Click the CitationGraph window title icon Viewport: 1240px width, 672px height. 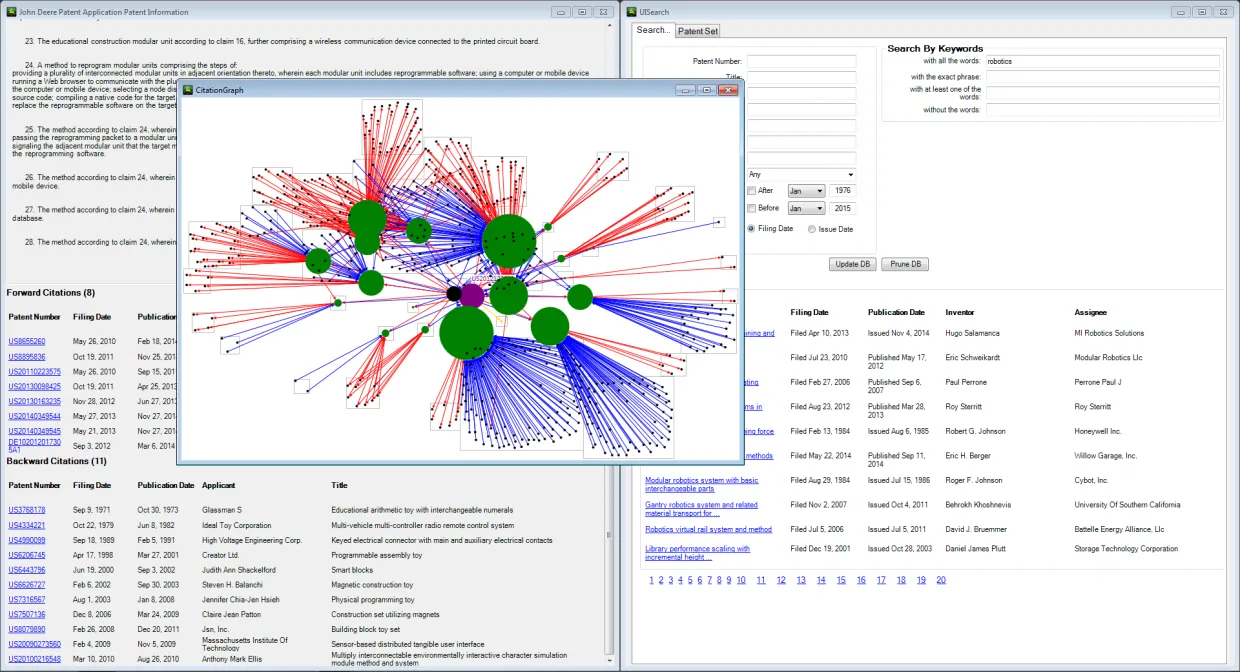(187, 90)
